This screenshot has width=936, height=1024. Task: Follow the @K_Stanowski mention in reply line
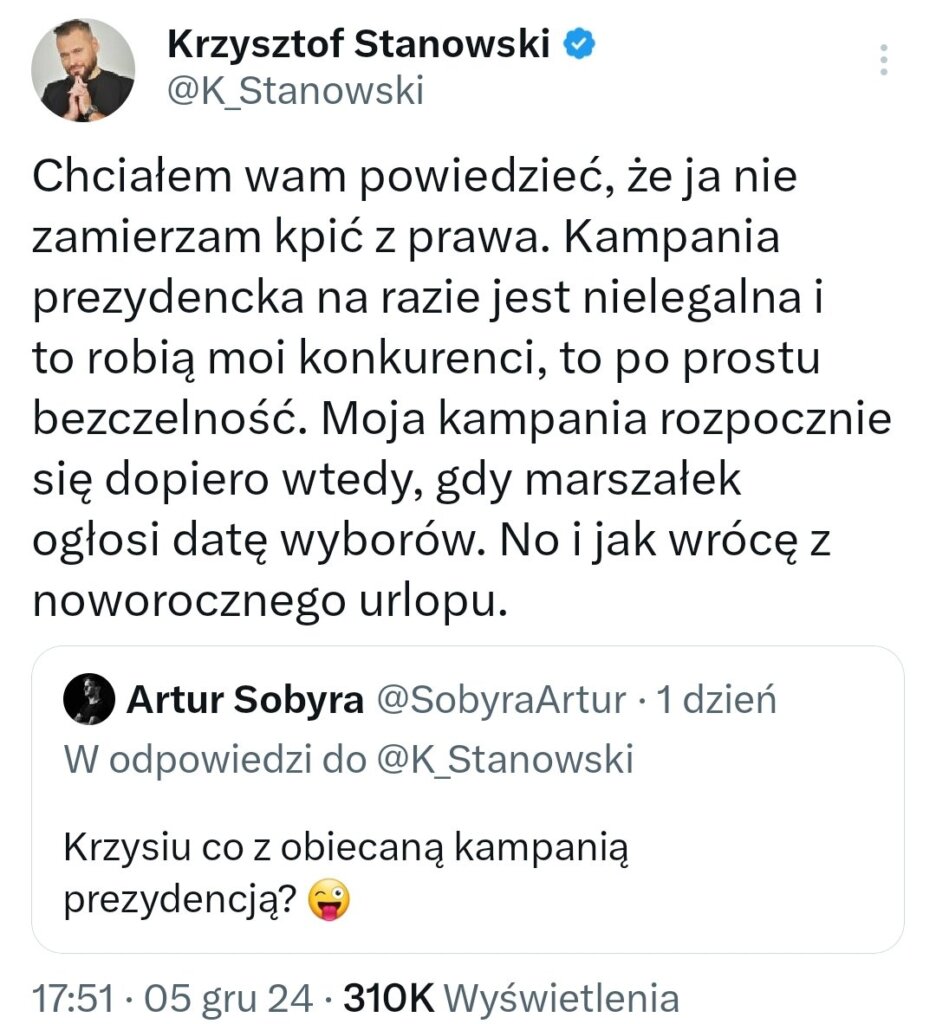(x=506, y=760)
